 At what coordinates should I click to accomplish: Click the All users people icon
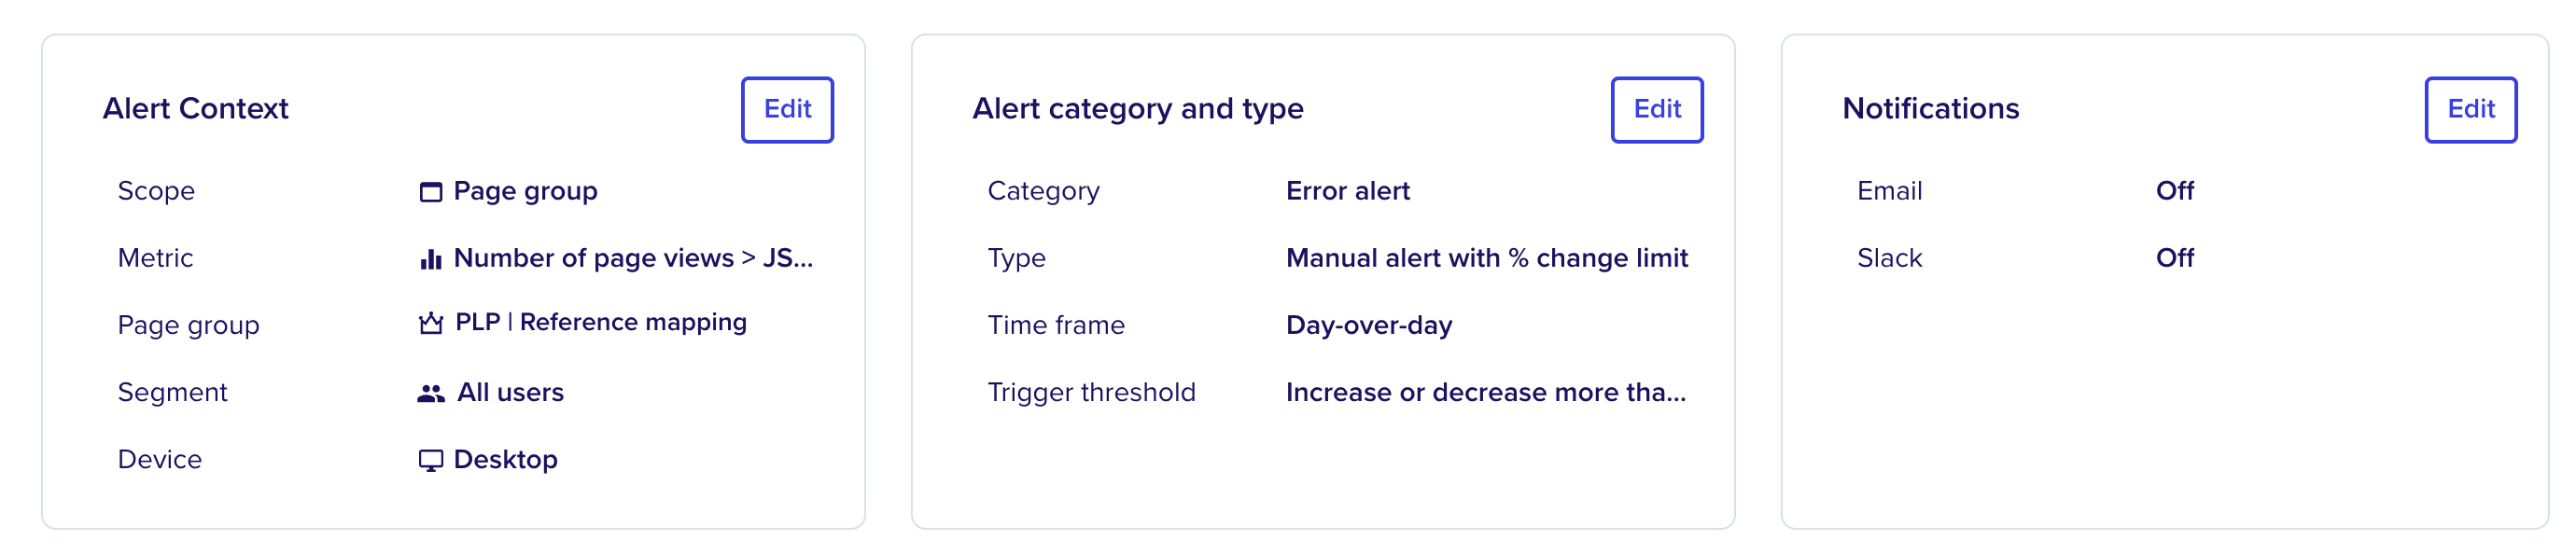[x=430, y=393]
